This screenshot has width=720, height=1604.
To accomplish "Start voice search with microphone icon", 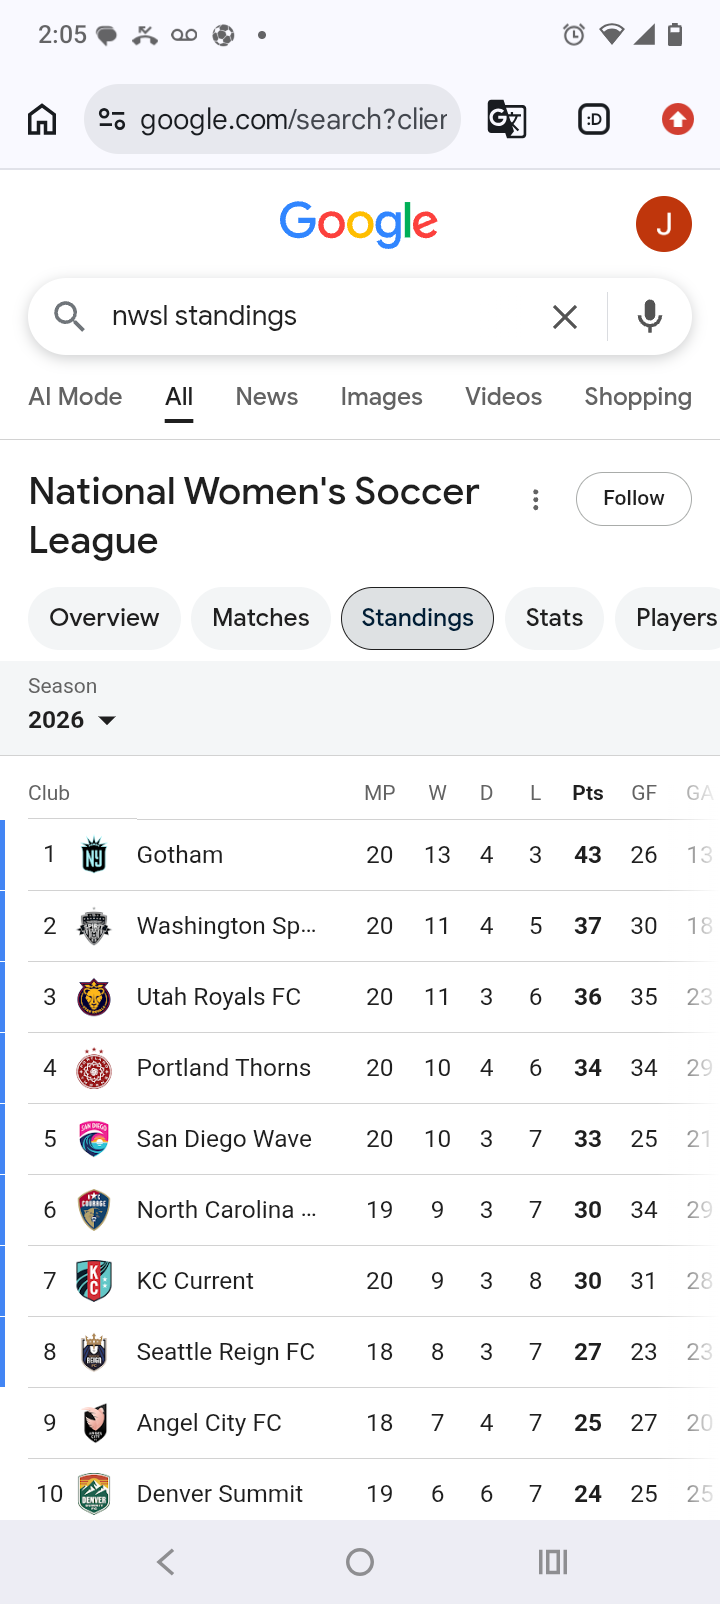I will (650, 317).
